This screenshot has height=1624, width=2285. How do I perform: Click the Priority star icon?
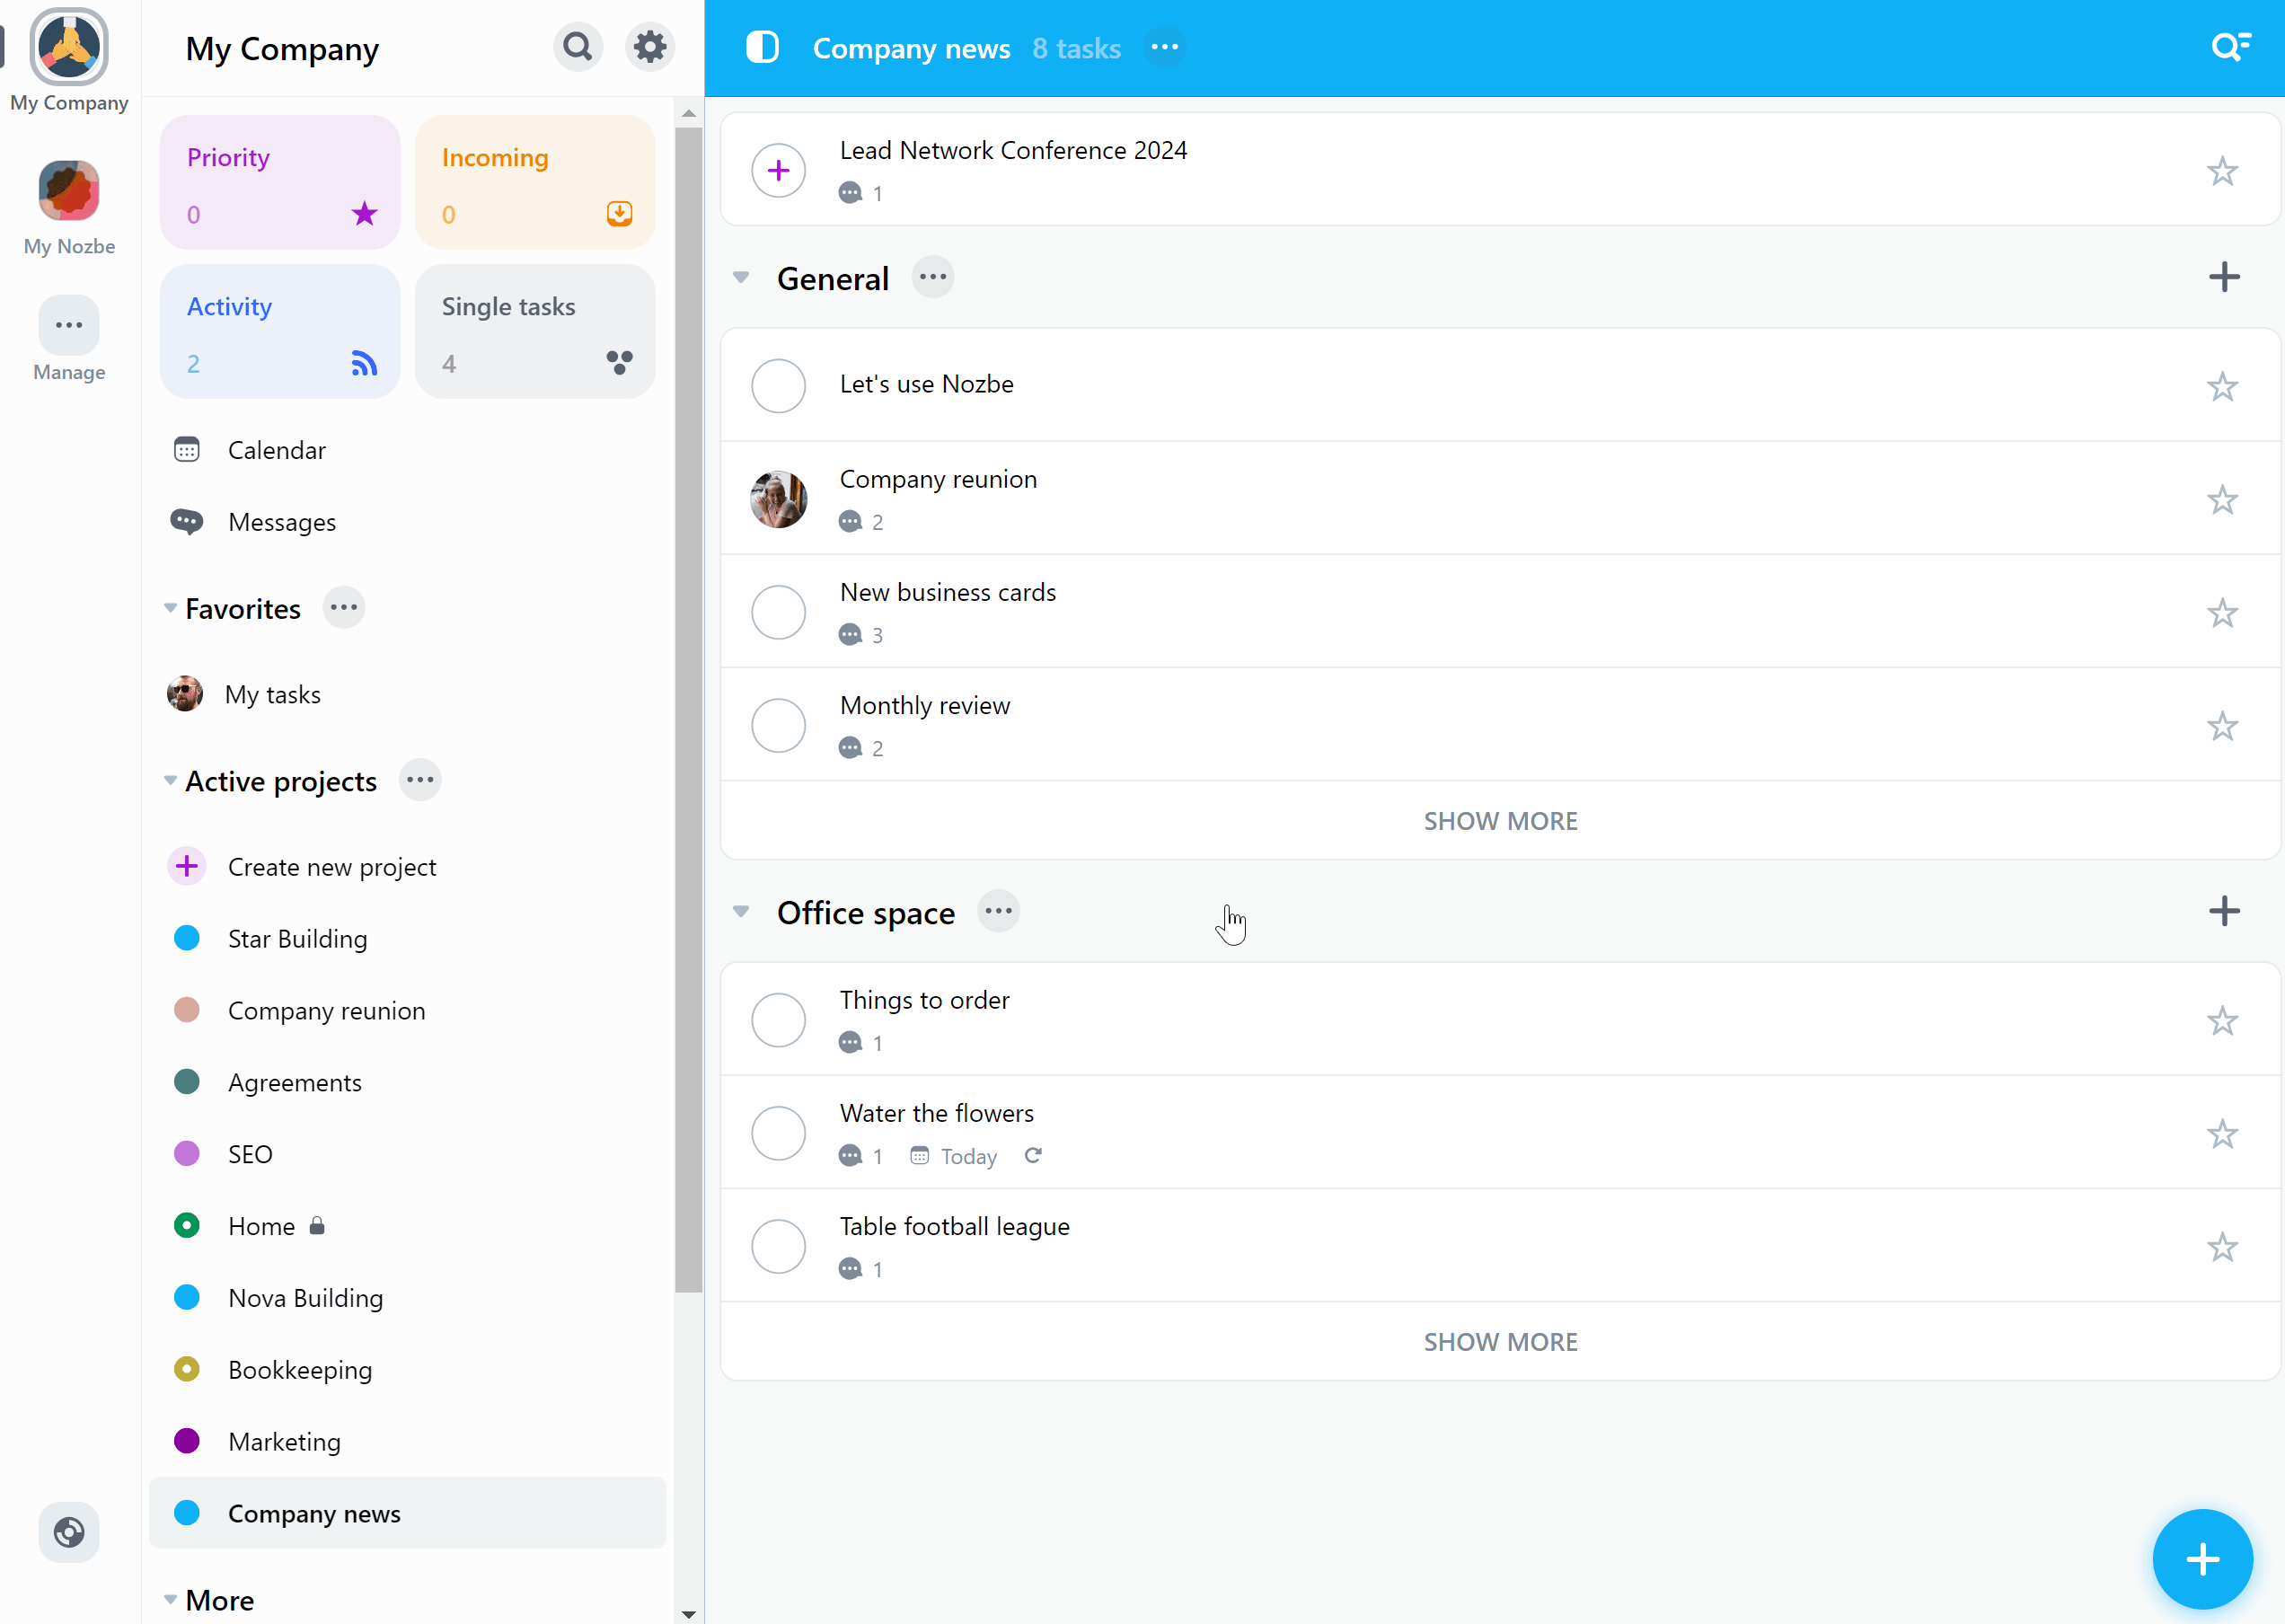pos(364,215)
